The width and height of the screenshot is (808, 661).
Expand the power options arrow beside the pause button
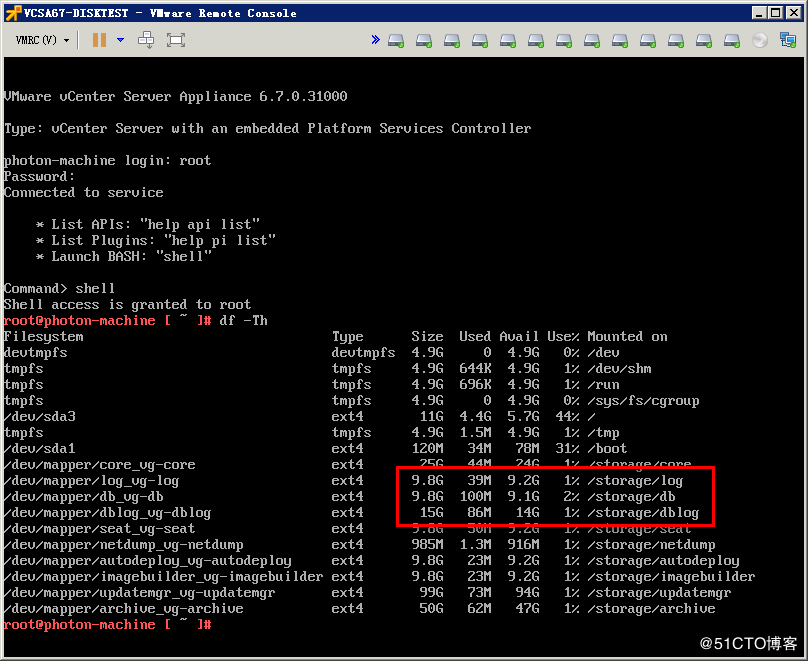tap(121, 40)
